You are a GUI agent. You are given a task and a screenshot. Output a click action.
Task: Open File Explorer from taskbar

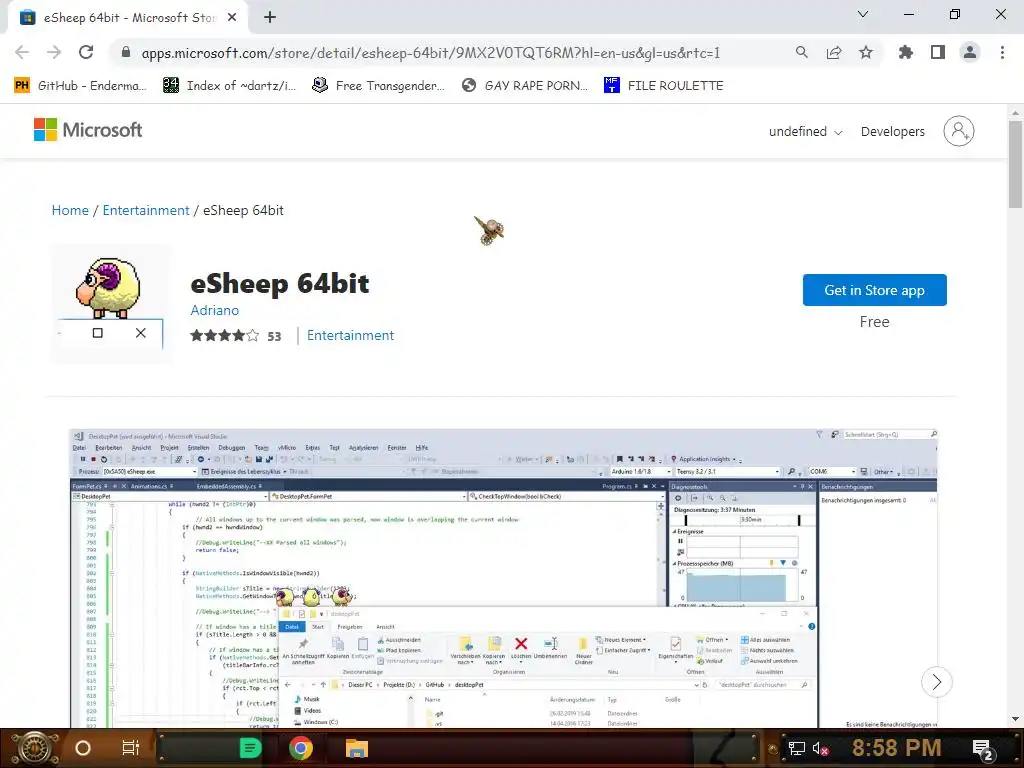click(x=357, y=748)
